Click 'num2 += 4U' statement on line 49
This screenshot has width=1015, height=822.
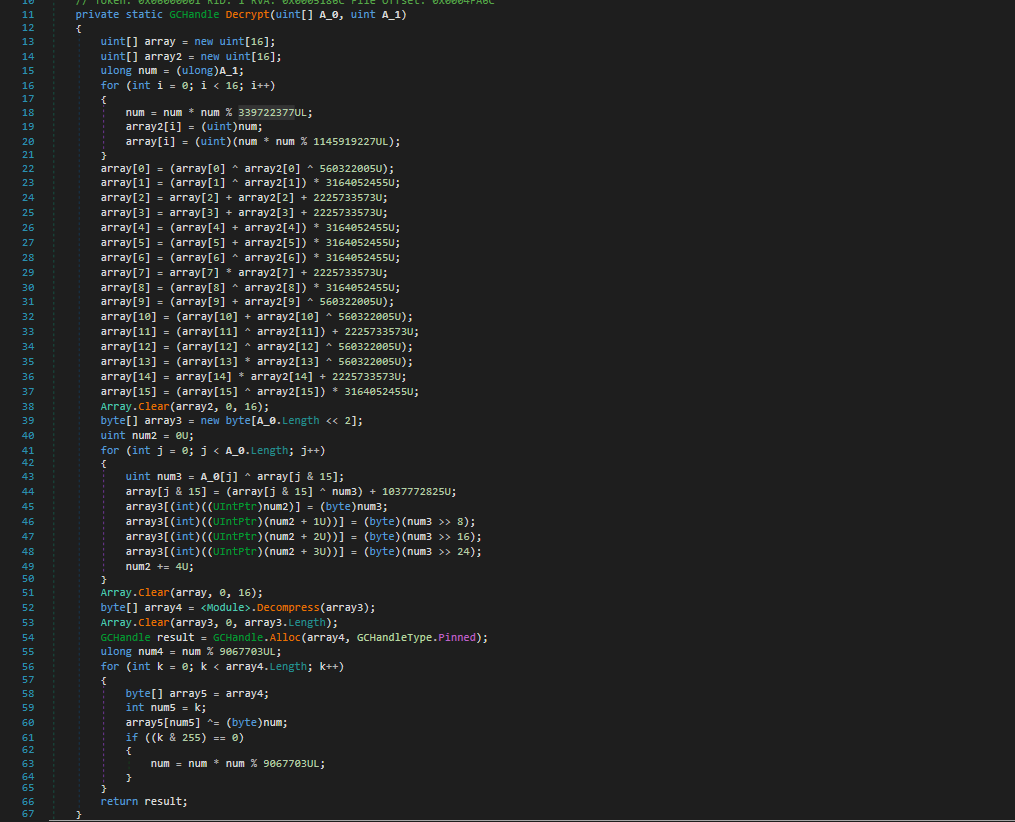click(x=160, y=566)
